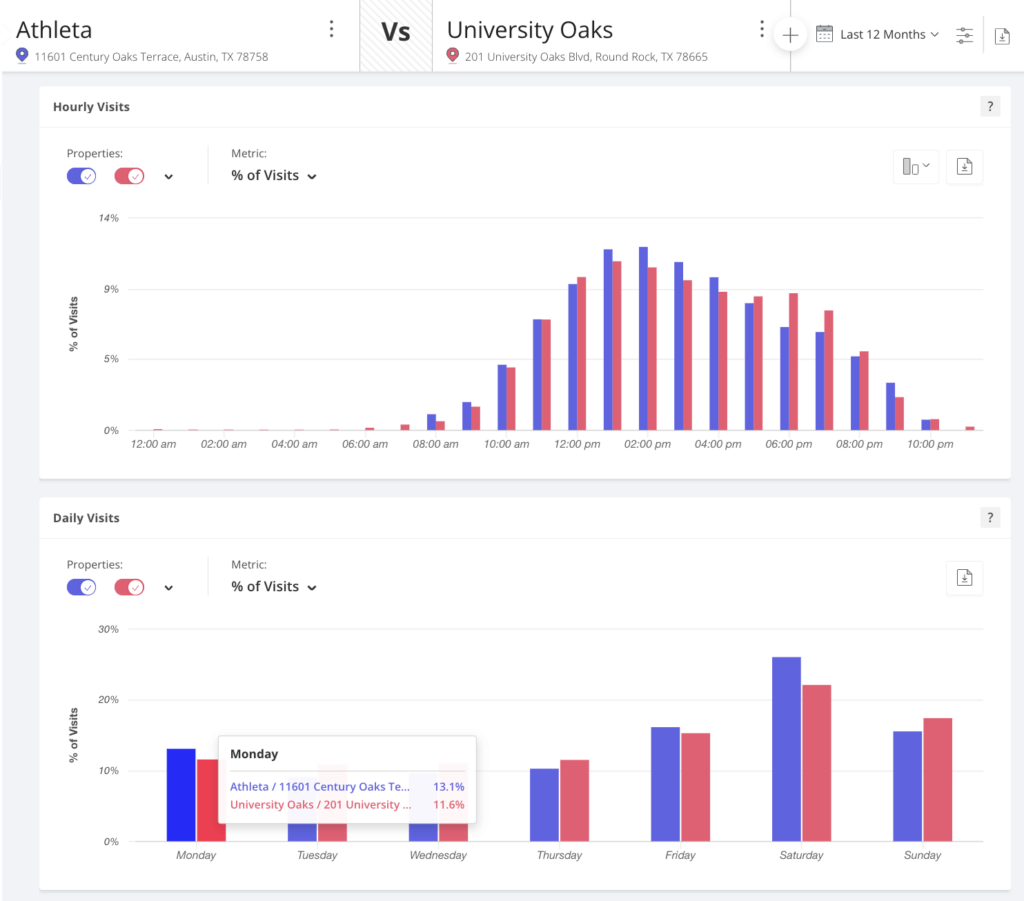
Task: Download Hourly Visits chart data
Action: point(965,167)
